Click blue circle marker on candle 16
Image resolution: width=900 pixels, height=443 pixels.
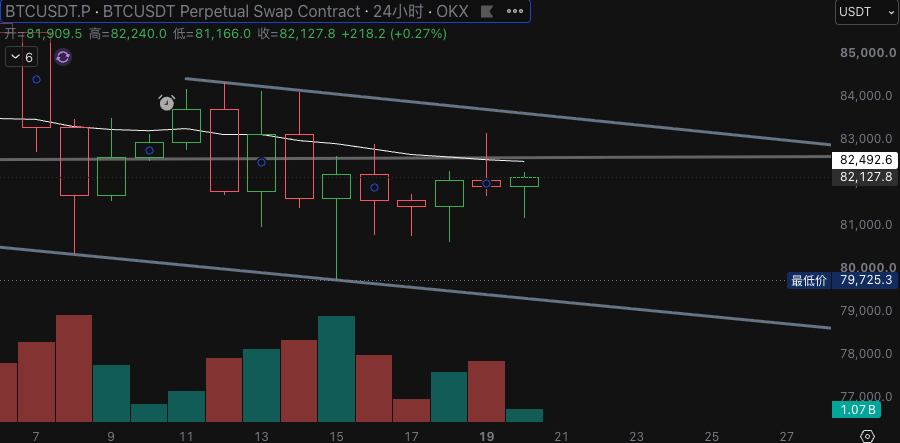(x=374, y=188)
